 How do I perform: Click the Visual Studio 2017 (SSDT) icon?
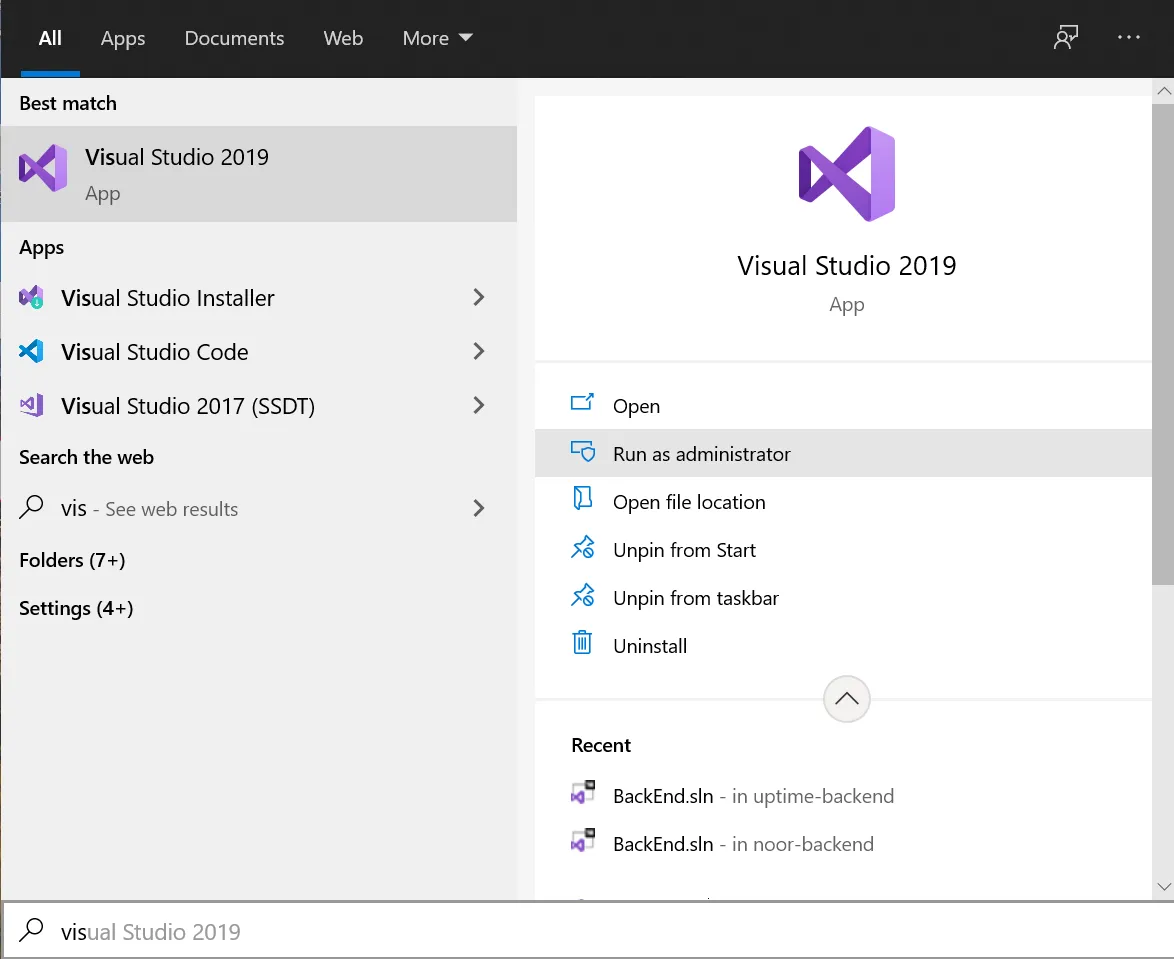point(32,406)
